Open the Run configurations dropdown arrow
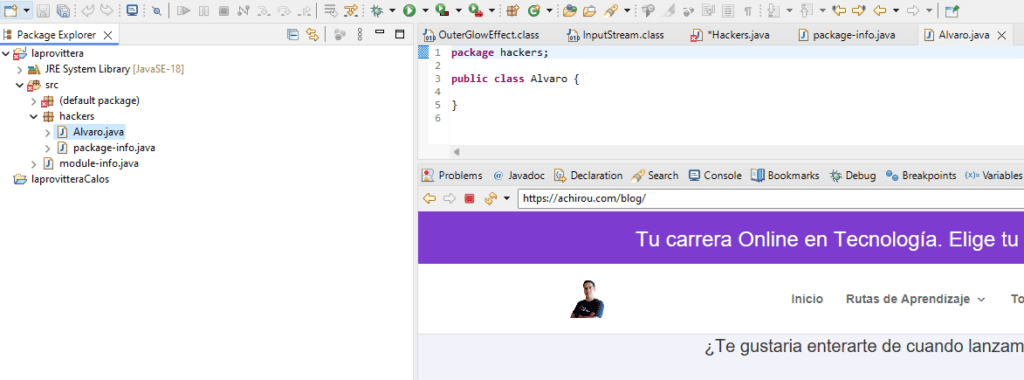This screenshot has height=380, width=1024. [x=425, y=10]
